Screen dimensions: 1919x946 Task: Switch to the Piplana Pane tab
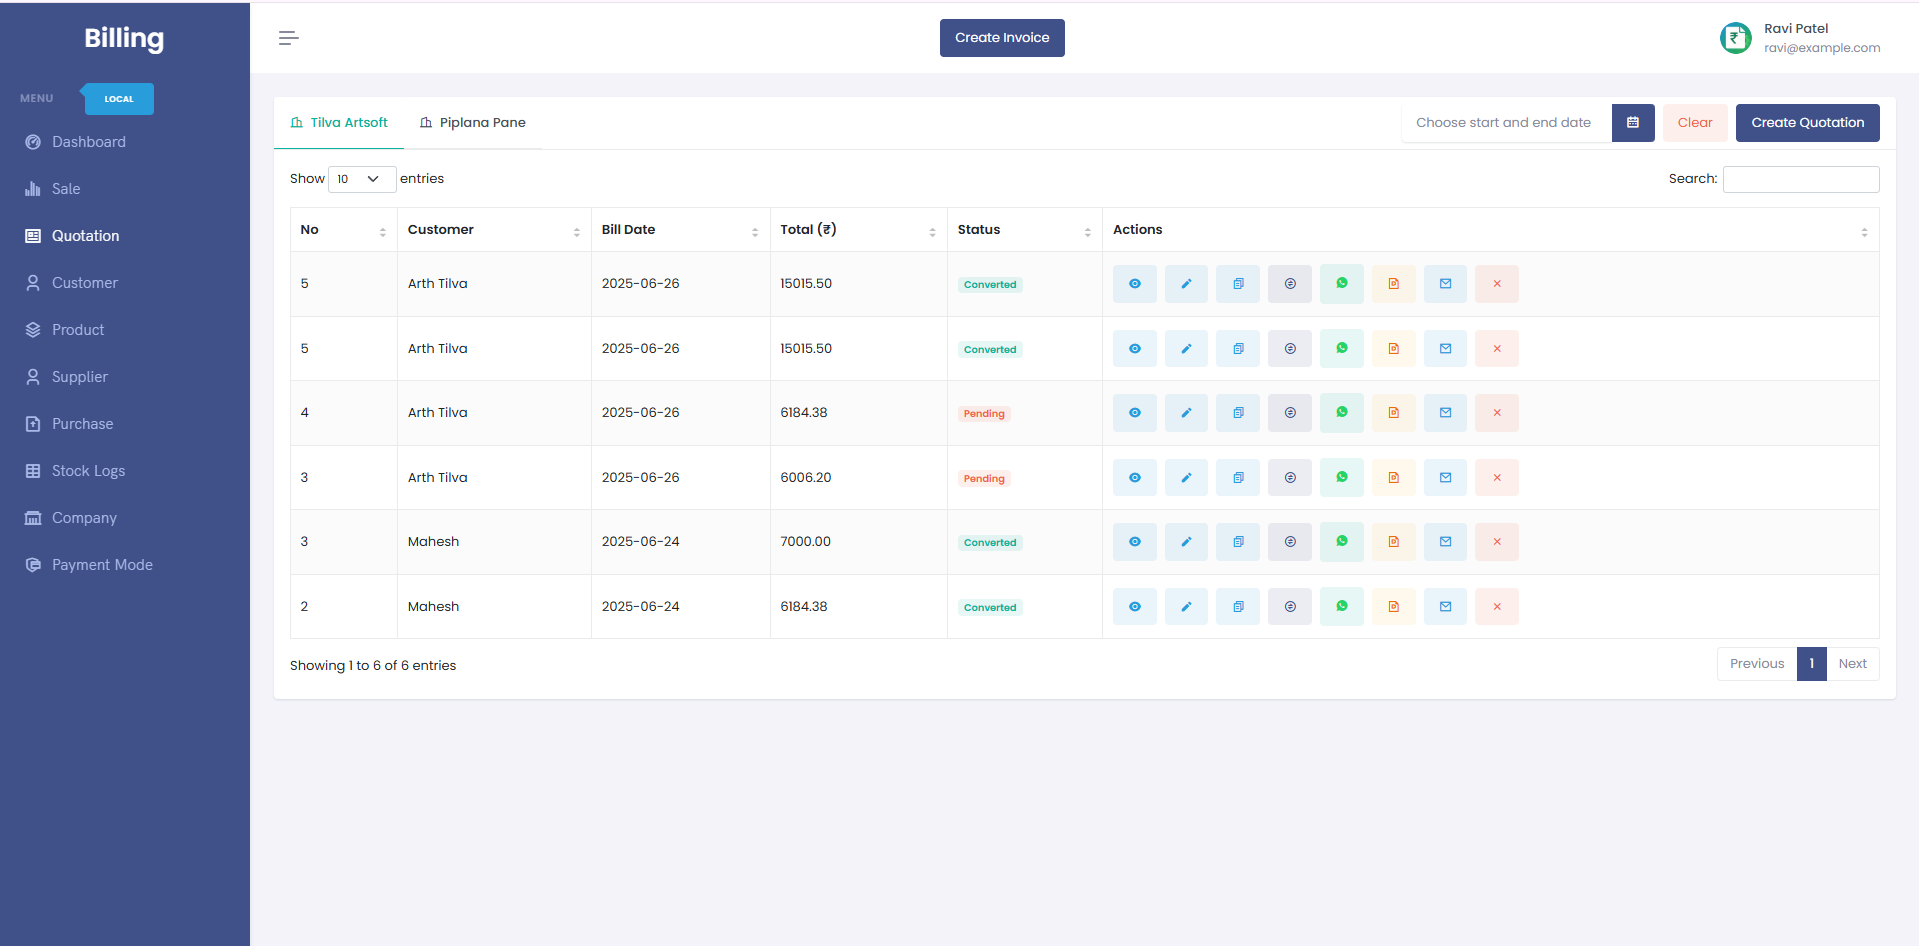pos(473,123)
